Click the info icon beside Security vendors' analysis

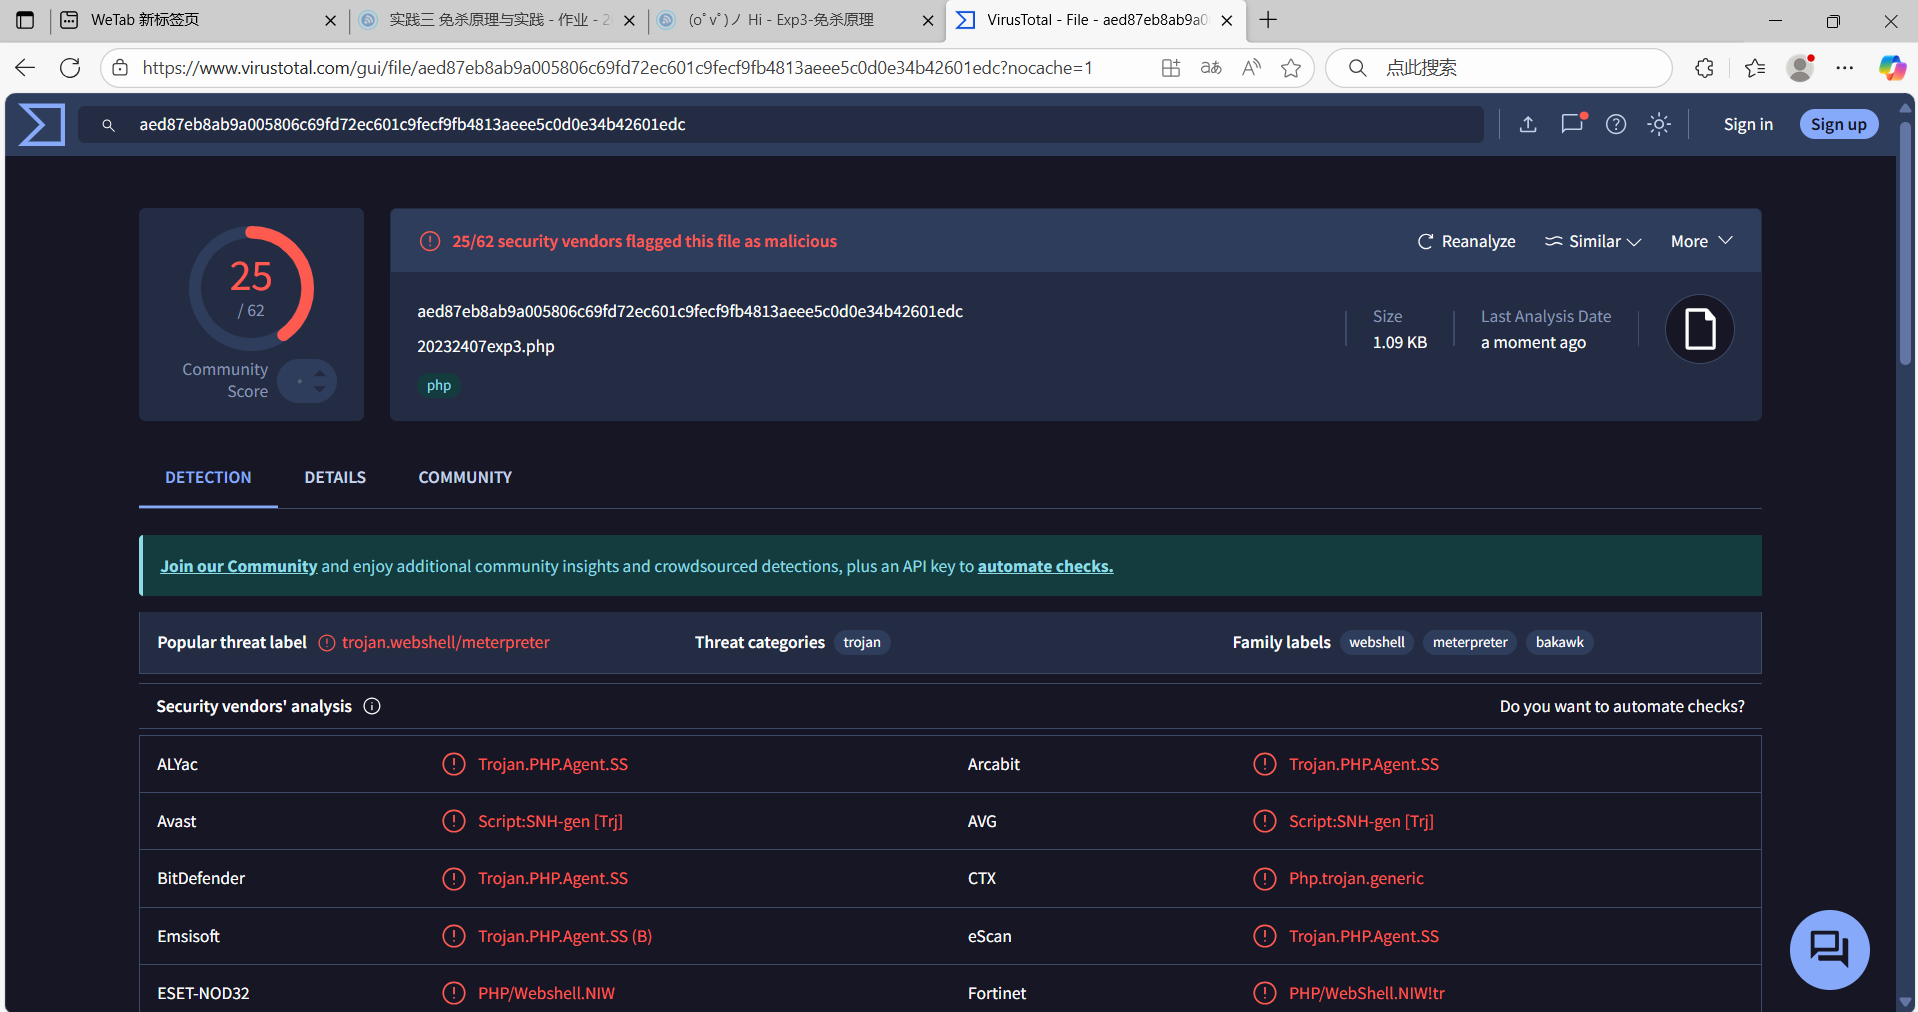(372, 706)
